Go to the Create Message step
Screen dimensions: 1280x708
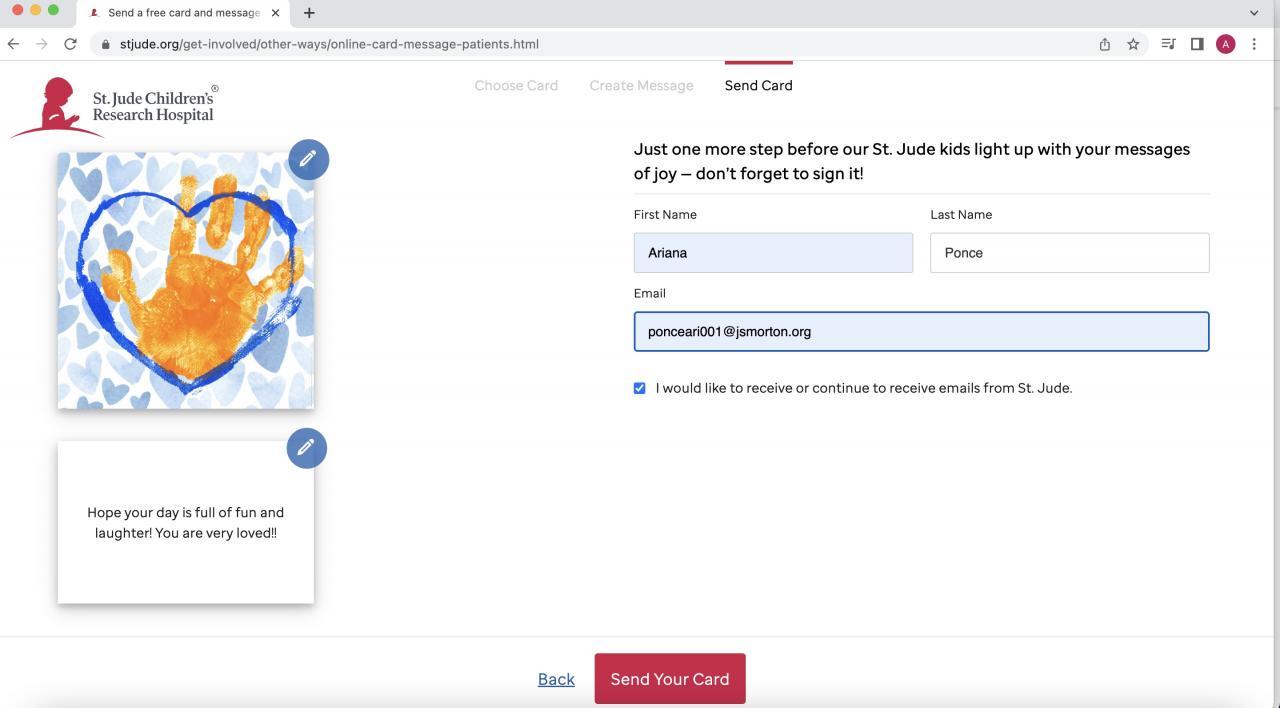(641, 85)
